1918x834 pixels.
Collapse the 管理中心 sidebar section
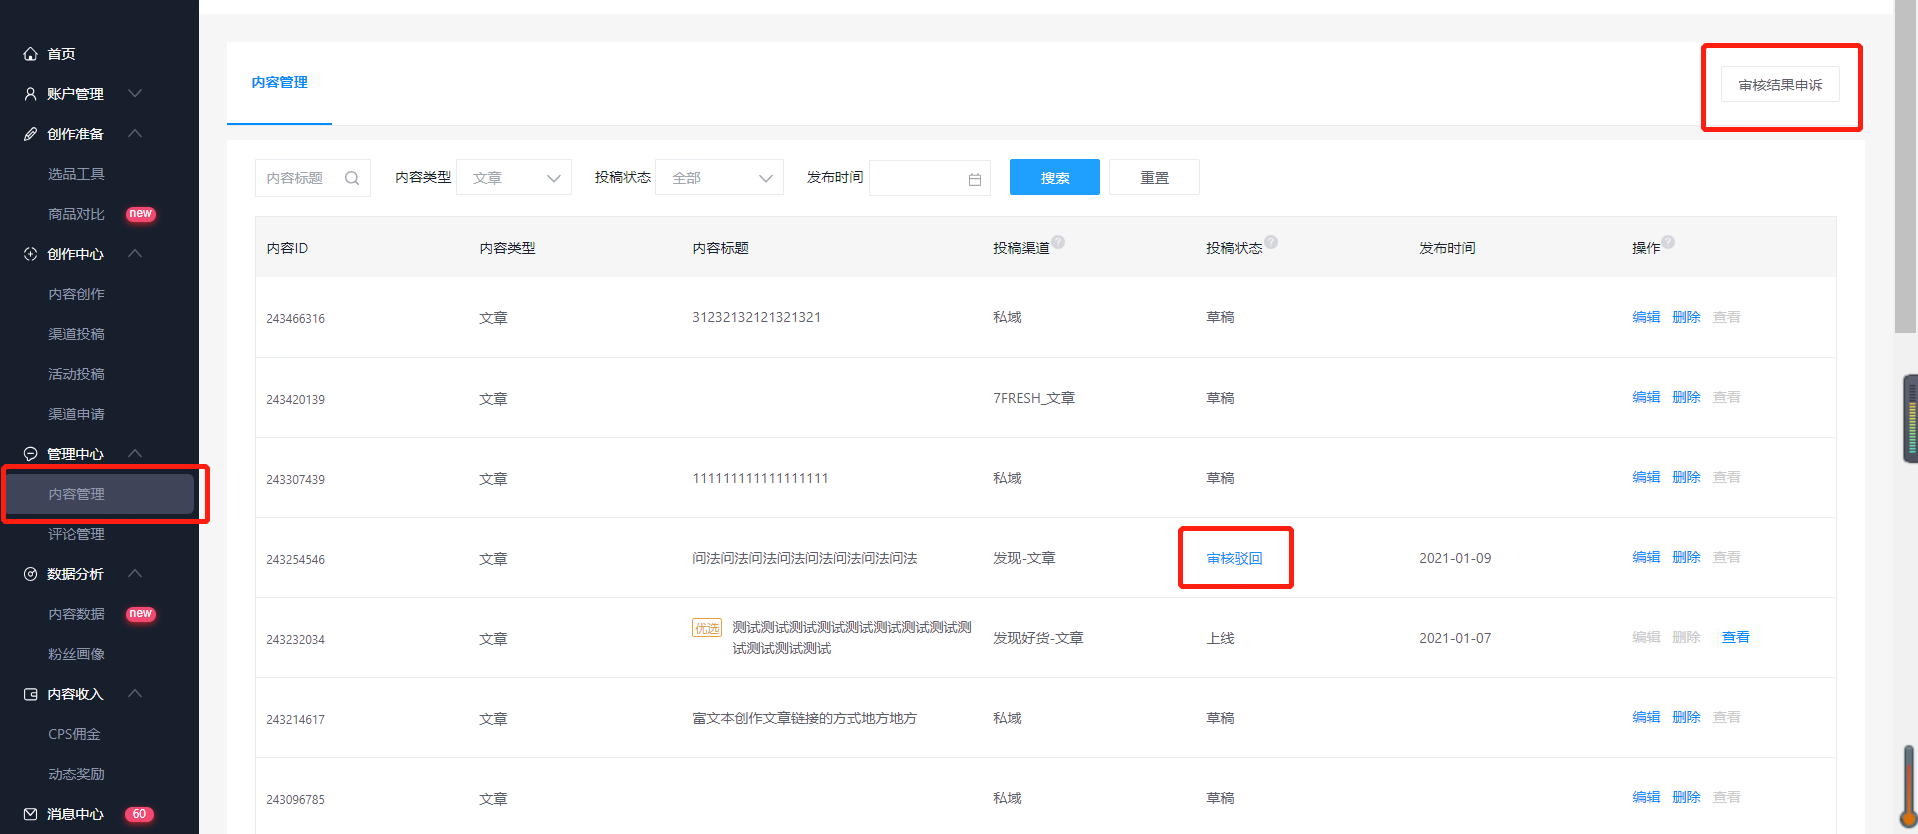click(x=135, y=454)
